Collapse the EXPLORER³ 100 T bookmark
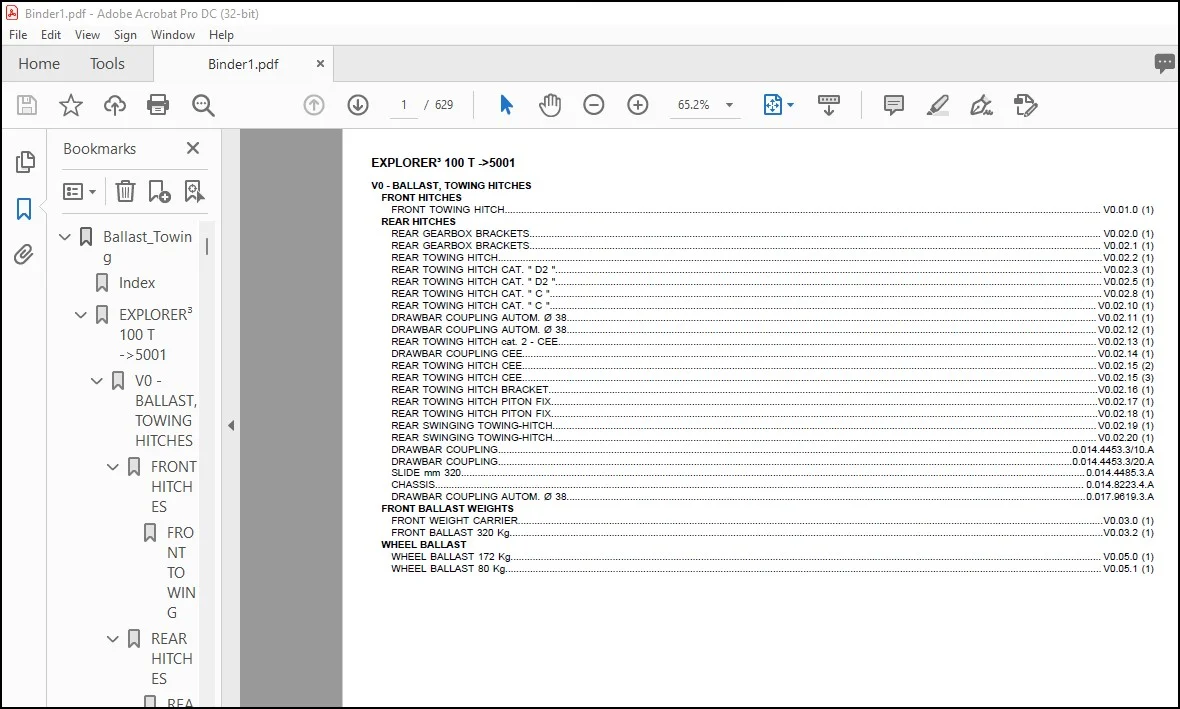Screen dimensions: 1180x709 pyautogui.click(x=81, y=315)
